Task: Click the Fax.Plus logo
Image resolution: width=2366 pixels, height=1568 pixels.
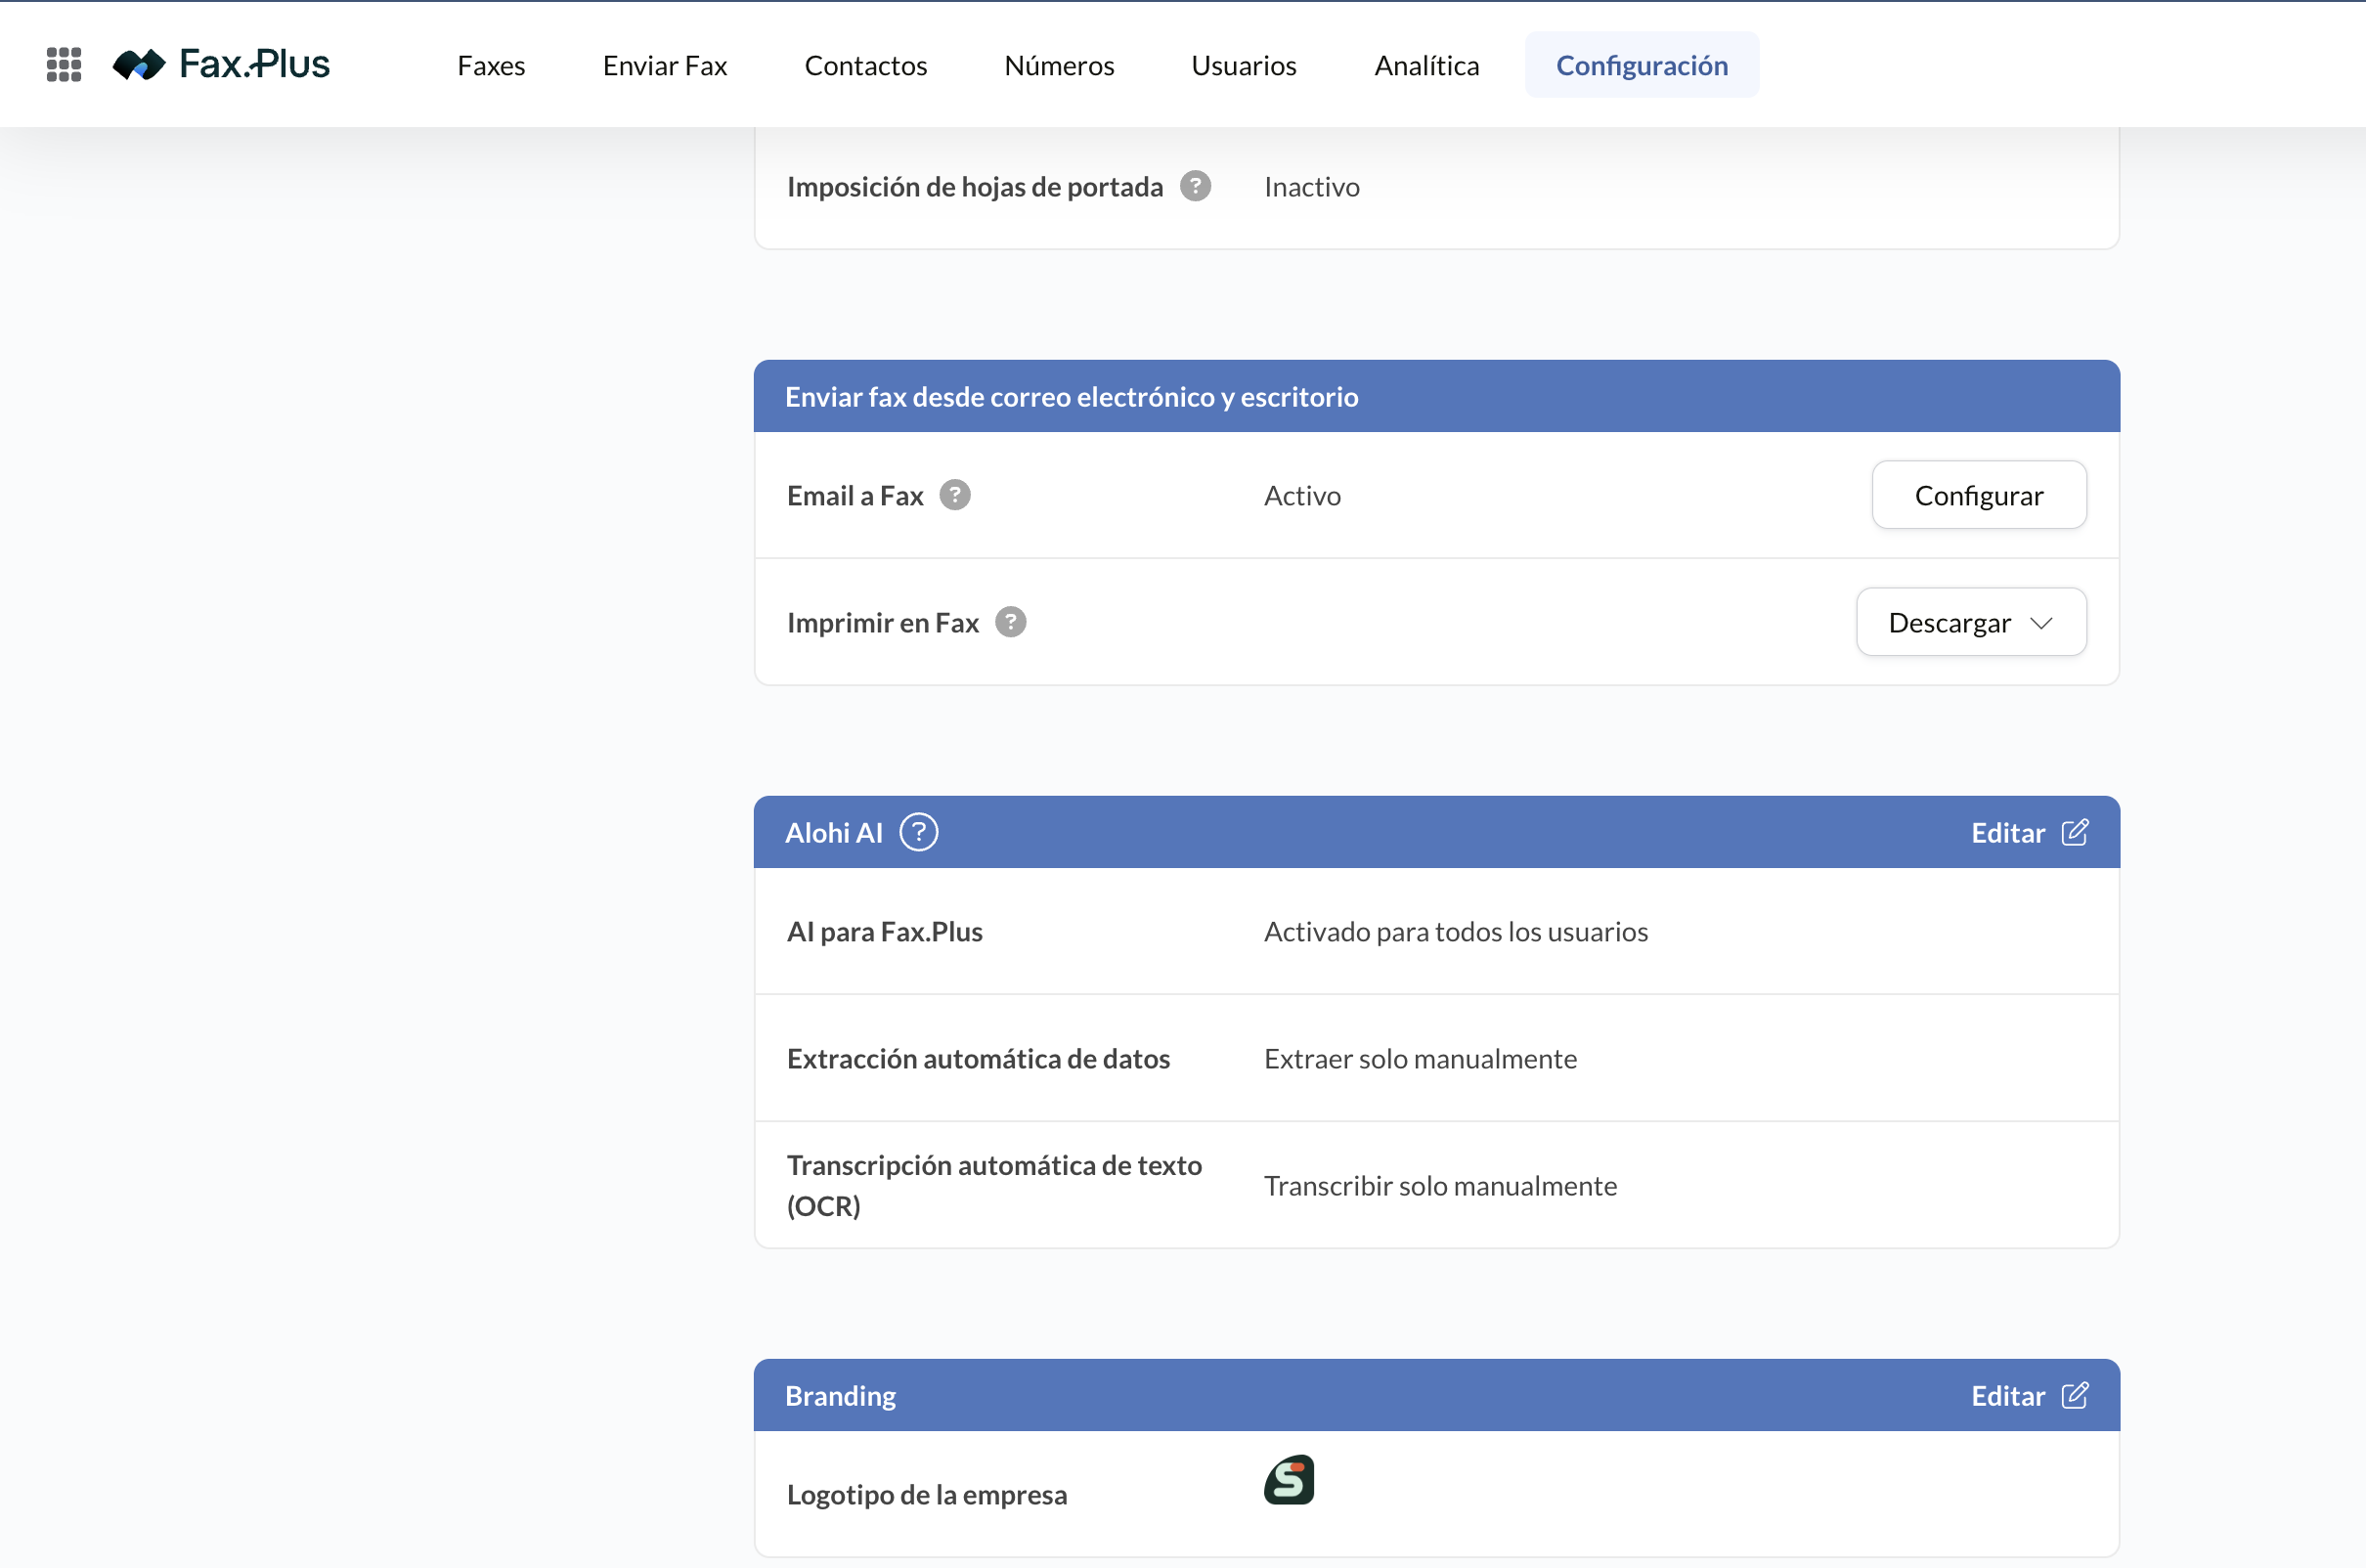Action: click(221, 65)
